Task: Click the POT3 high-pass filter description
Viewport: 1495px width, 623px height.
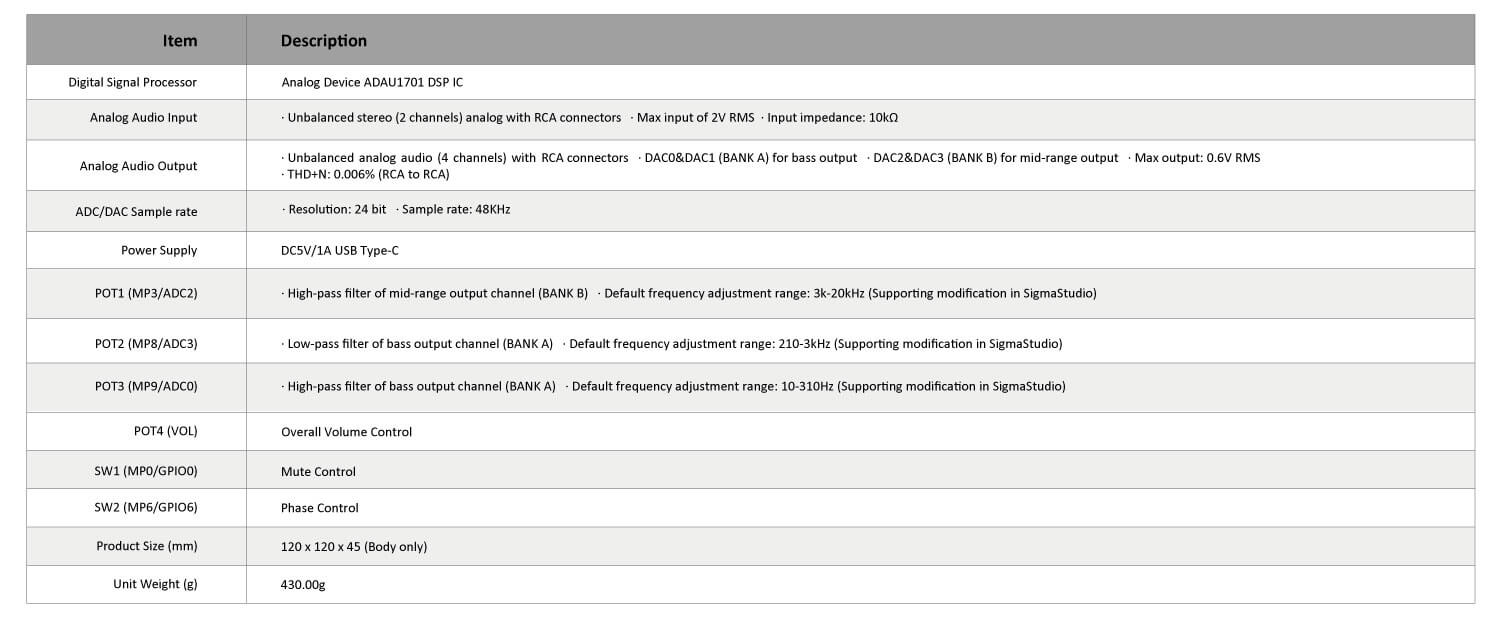Action: (420, 386)
